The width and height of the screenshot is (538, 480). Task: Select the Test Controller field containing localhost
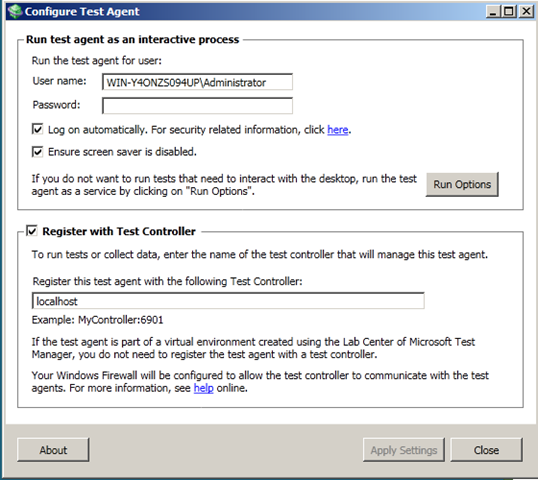(228, 301)
